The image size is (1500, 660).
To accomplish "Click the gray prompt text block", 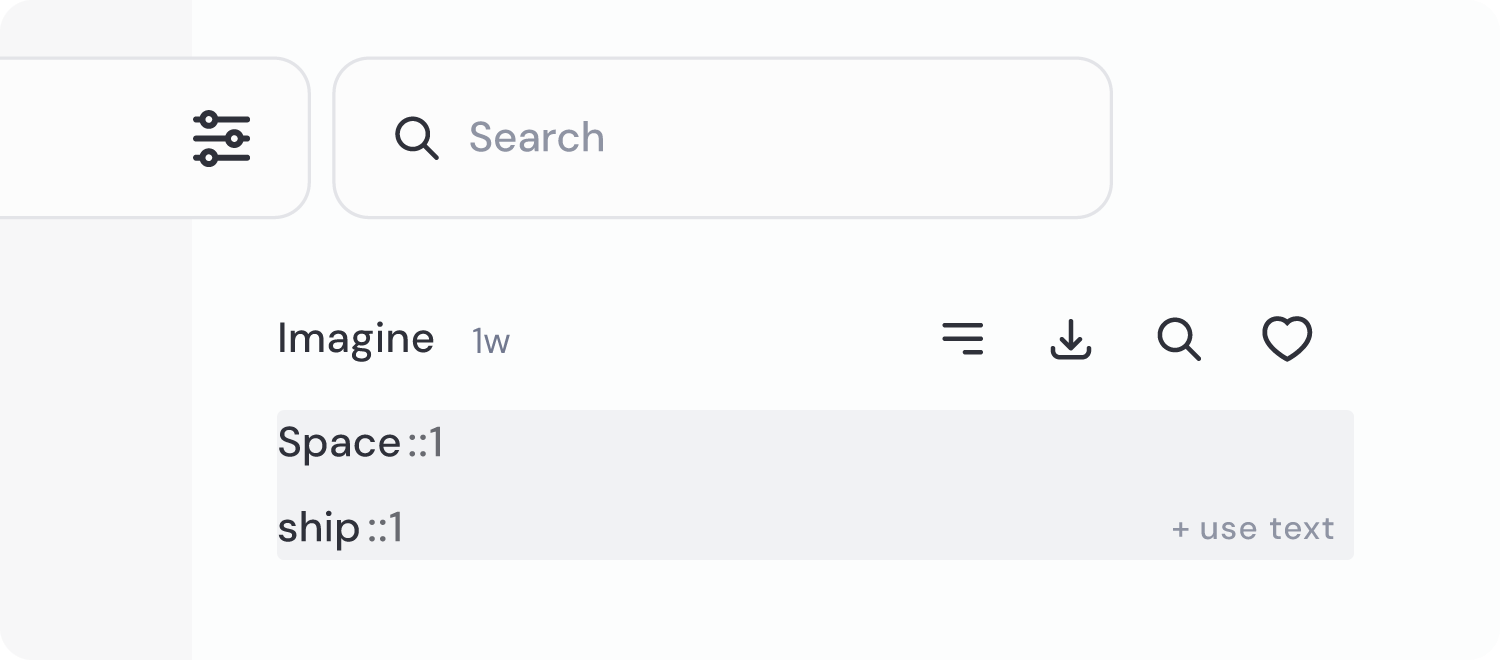I will (800, 470).
